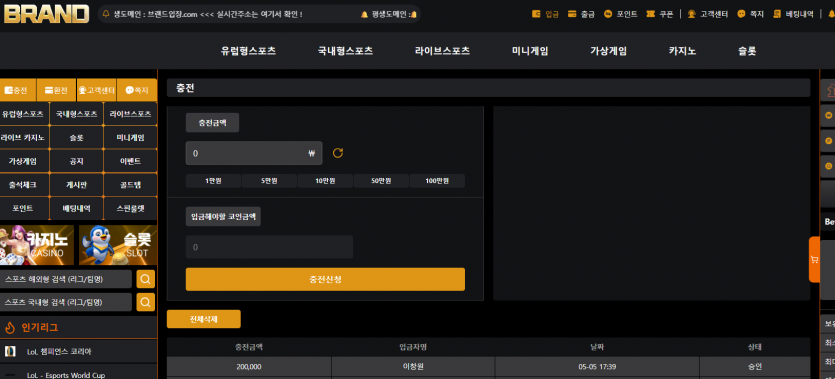The image size is (835, 379).
Task: Go to 미니게임 in main navigation
Action: coord(530,51)
